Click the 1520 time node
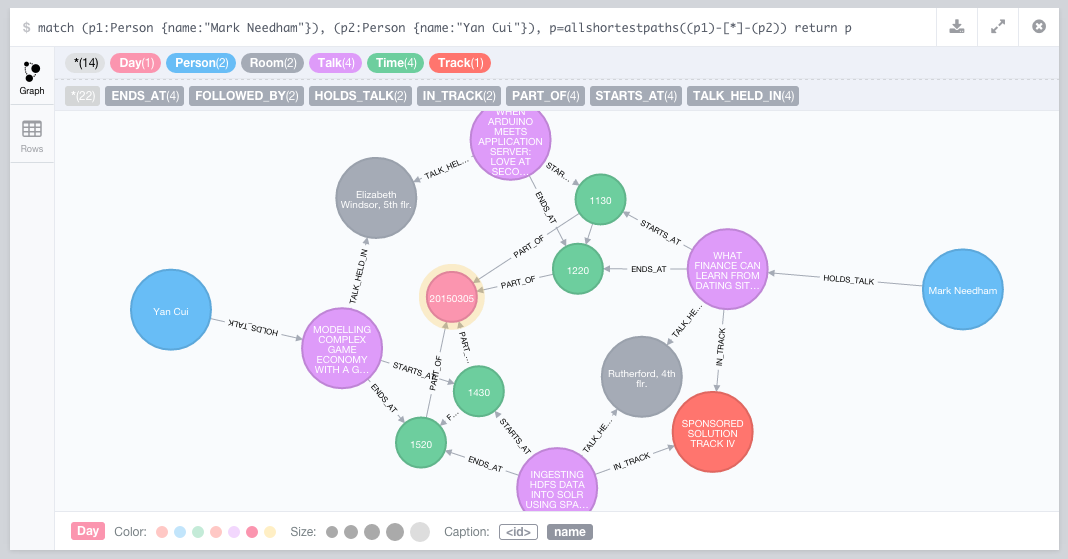Viewport: 1068px width, 559px height. tap(421, 444)
